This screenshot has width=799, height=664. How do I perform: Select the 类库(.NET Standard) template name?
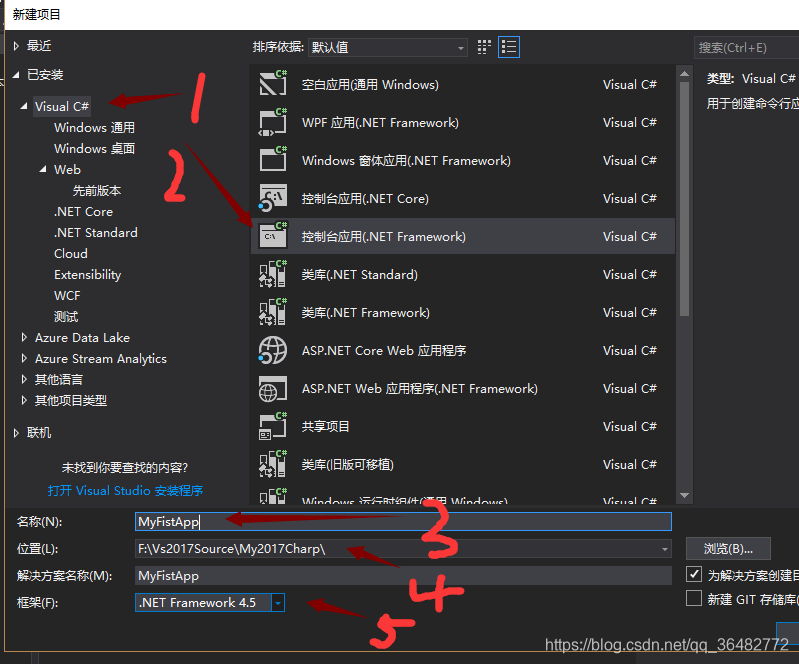[x=359, y=275]
